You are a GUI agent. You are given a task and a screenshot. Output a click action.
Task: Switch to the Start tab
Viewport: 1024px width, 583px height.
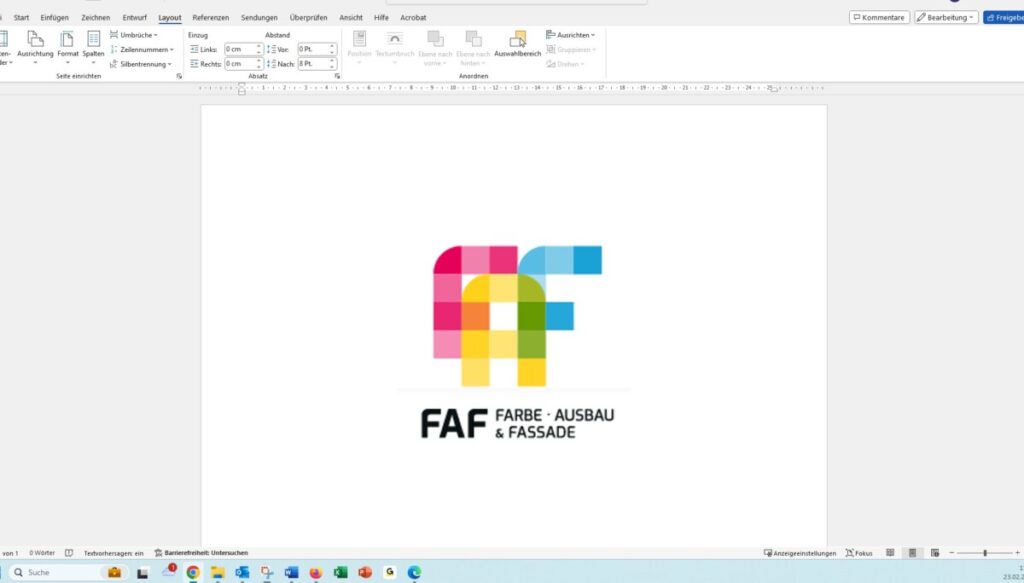click(22, 18)
